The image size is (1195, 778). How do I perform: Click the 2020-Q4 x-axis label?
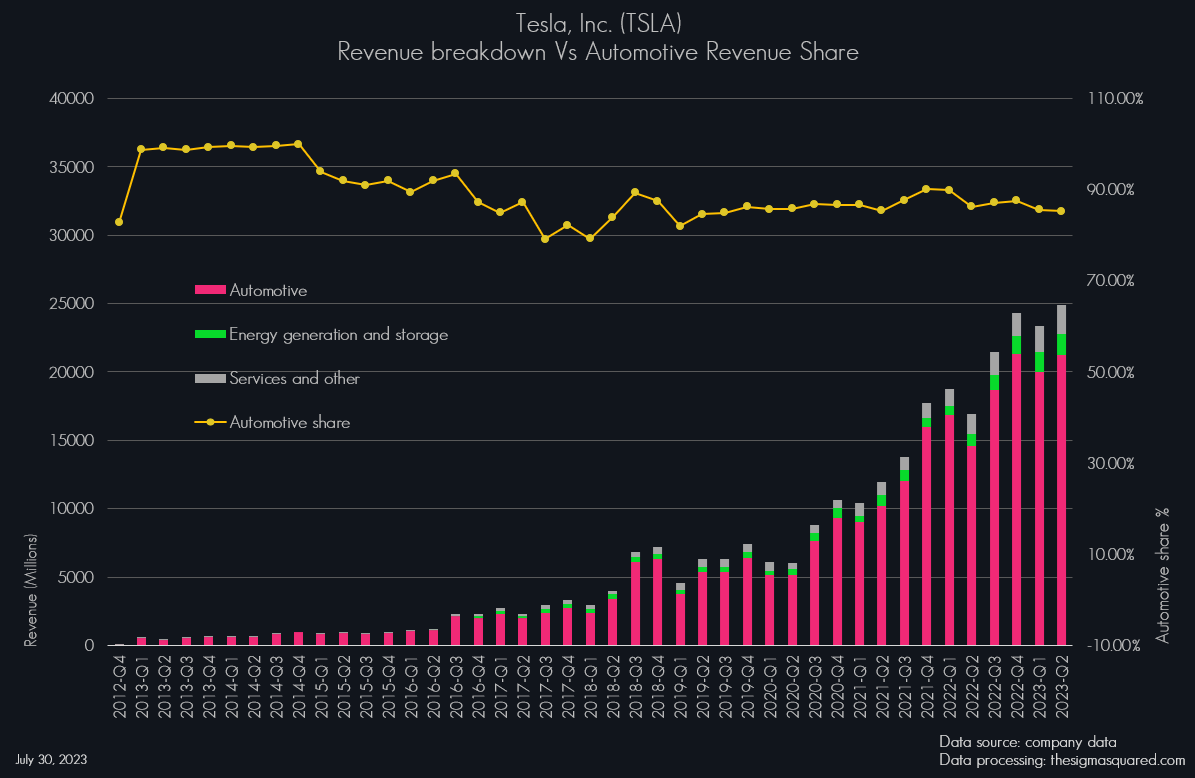(838, 685)
